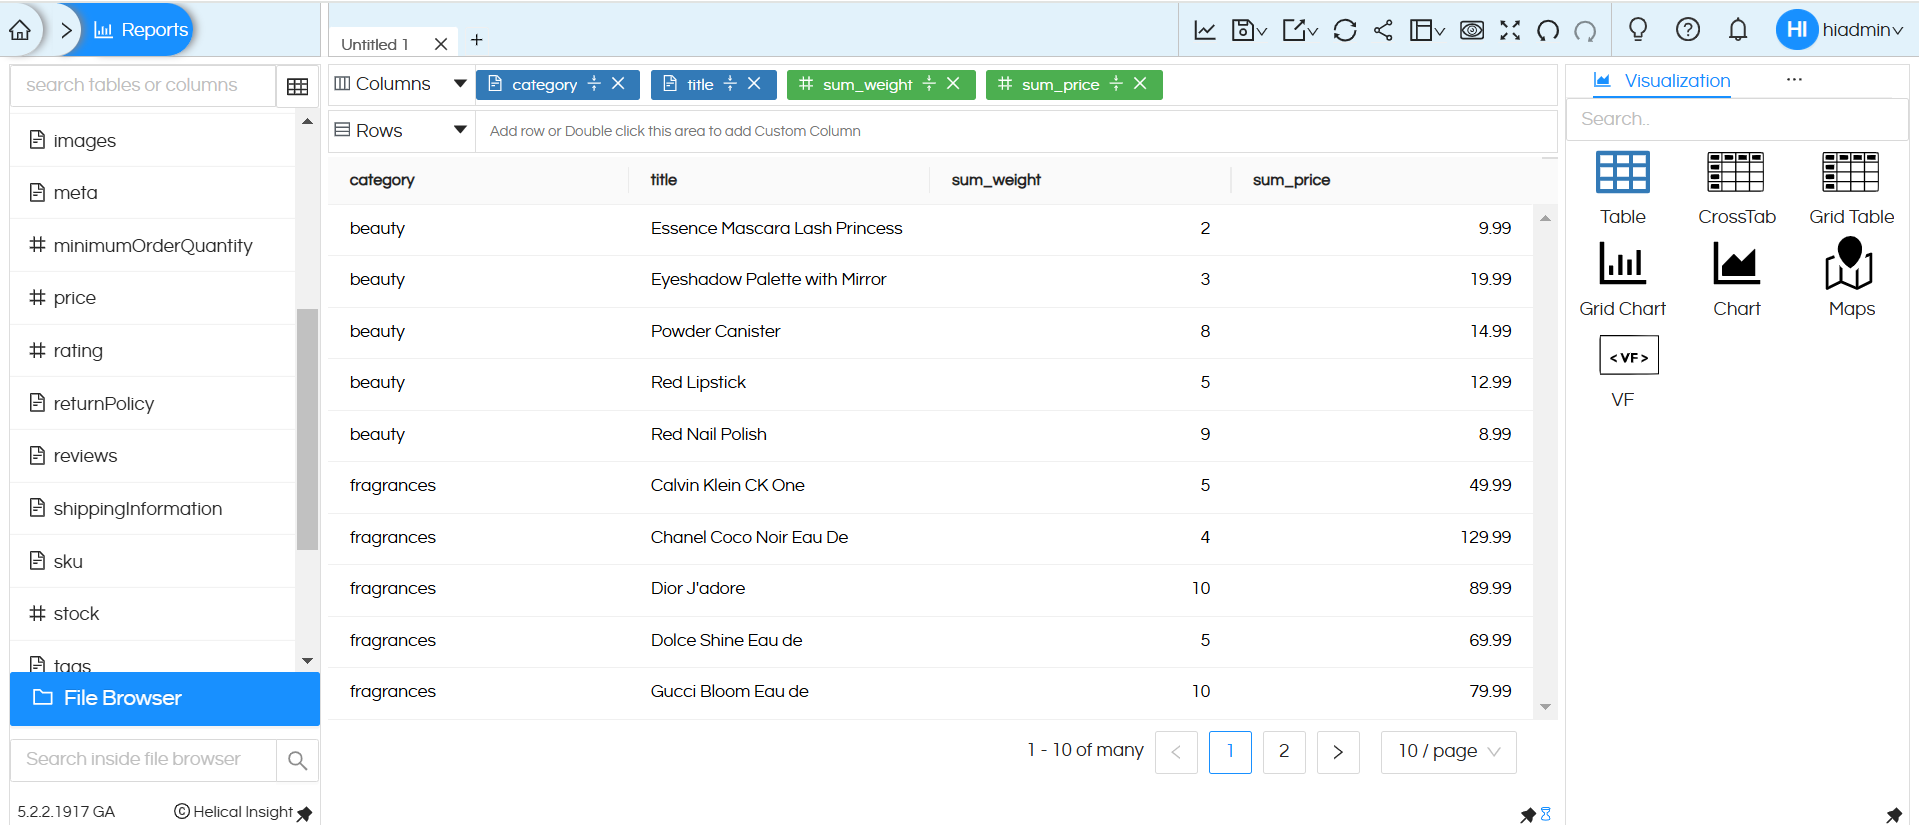Open the save dropdown
Viewport: 1919px width, 827px height.
1249,30
